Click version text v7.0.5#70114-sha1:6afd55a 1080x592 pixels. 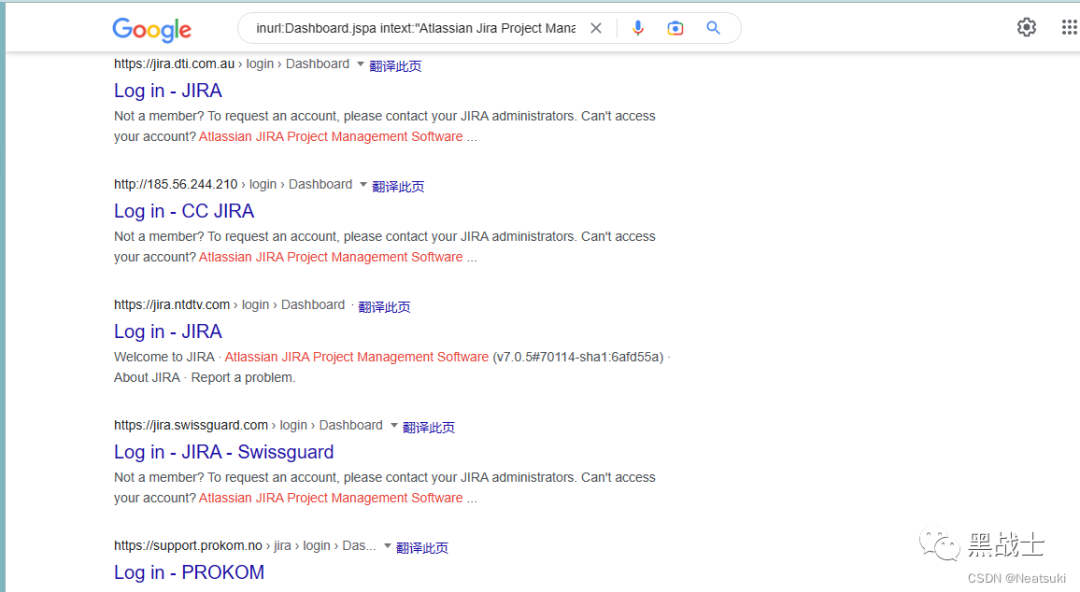[x=578, y=357]
